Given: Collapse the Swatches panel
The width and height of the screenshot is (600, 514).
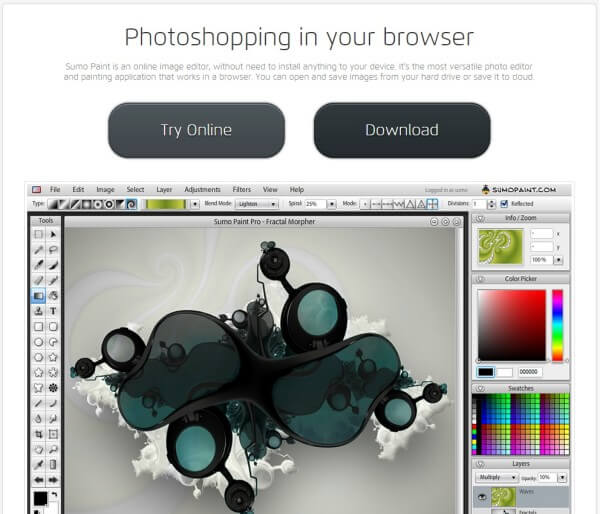Looking at the screenshot, I should pyautogui.click(x=480, y=388).
